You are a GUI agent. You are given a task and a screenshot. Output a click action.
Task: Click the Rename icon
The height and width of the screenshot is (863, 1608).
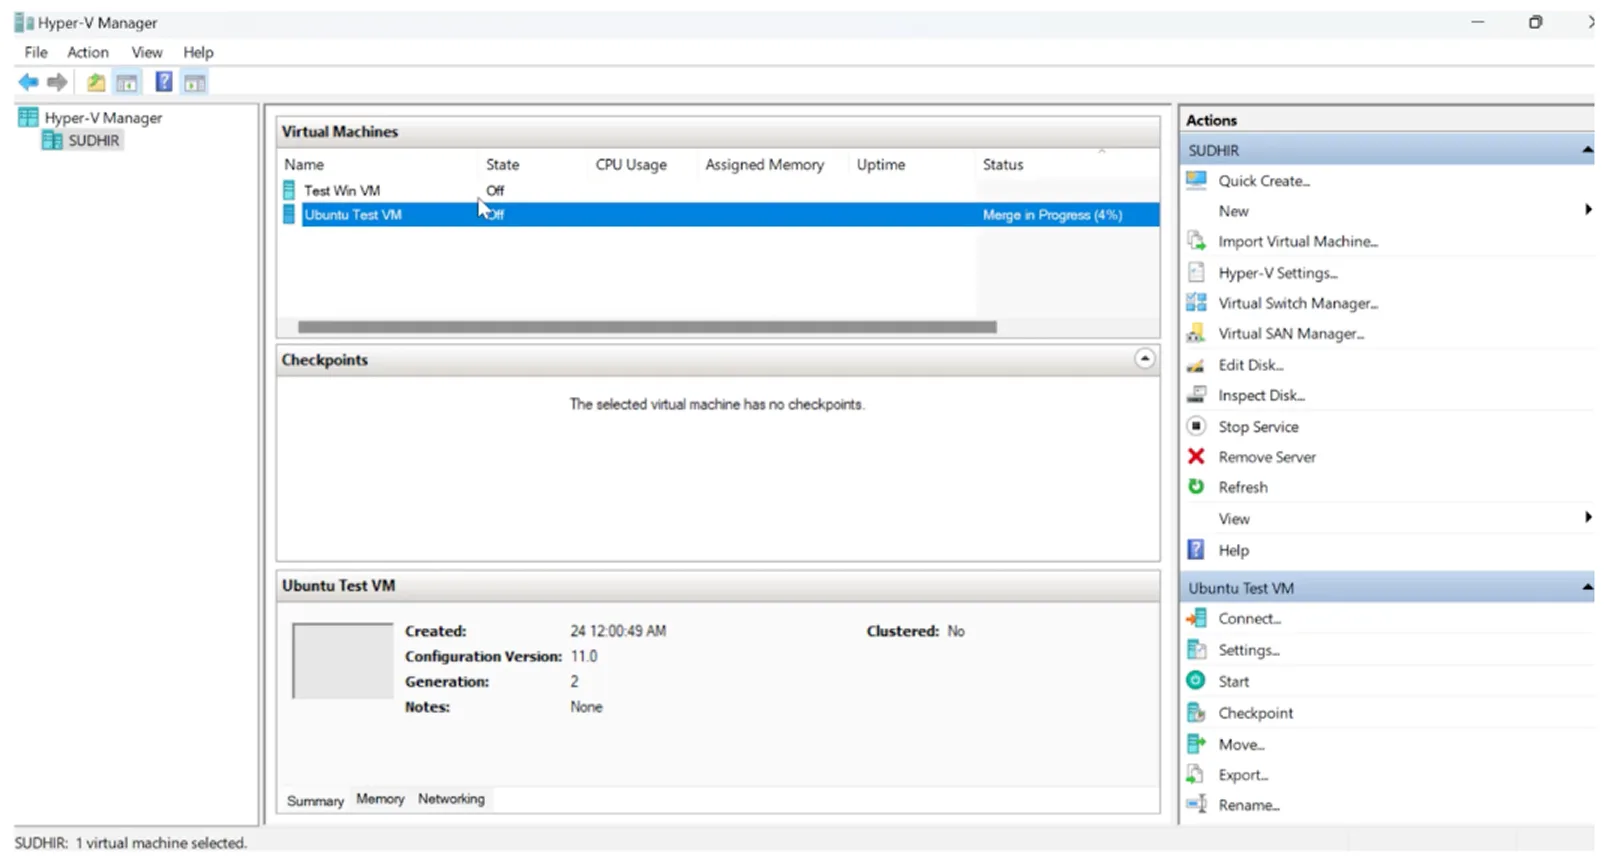point(1196,804)
